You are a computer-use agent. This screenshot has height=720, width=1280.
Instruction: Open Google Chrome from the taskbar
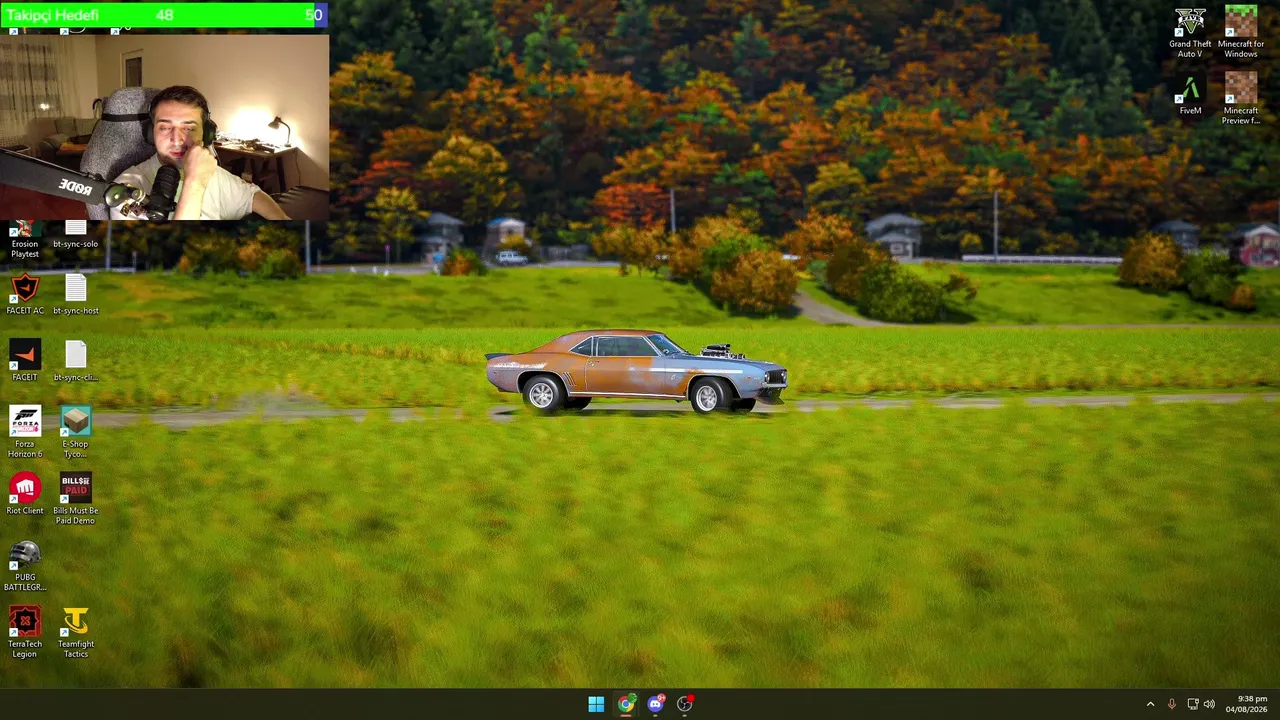click(626, 704)
